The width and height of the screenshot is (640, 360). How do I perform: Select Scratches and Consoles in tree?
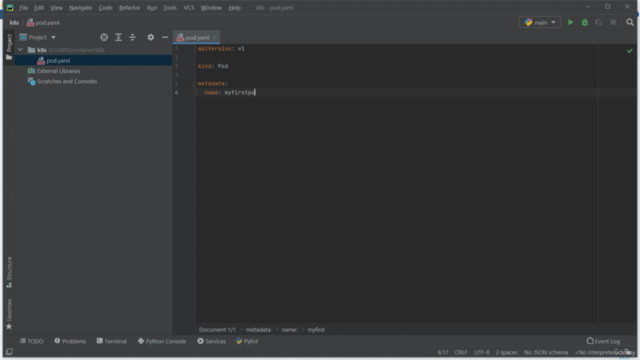[x=93, y=81]
